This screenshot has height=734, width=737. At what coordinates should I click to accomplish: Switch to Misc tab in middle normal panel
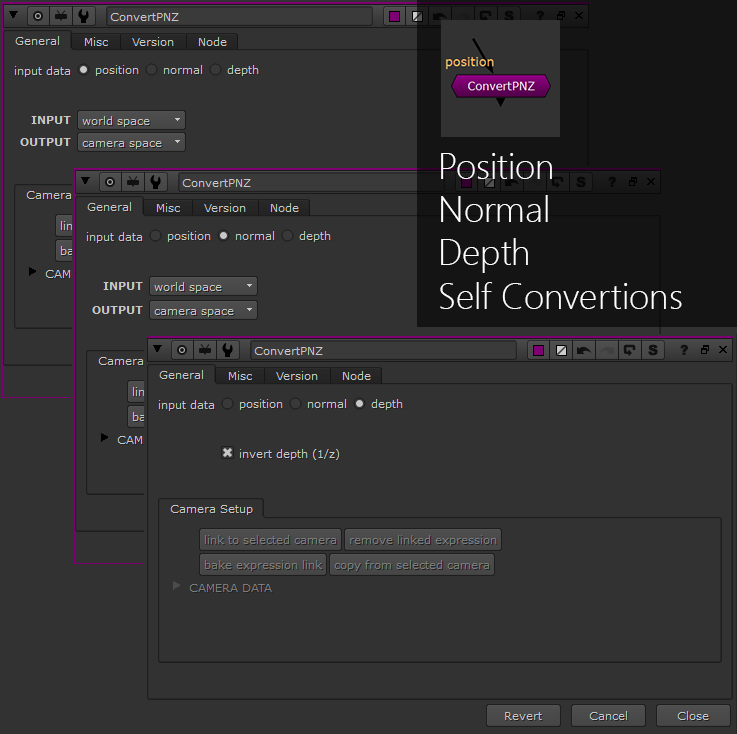(x=168, y=208)
